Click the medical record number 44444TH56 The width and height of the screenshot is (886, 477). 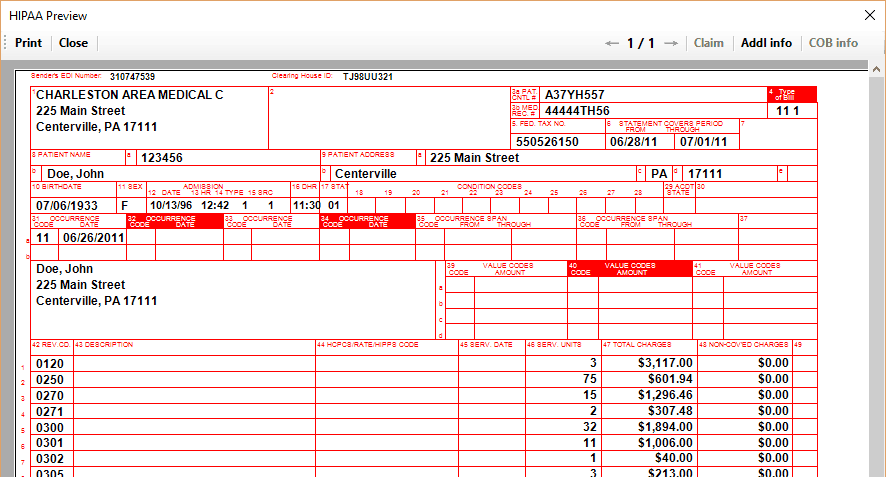pyautogui.click(x=577, y=111)
